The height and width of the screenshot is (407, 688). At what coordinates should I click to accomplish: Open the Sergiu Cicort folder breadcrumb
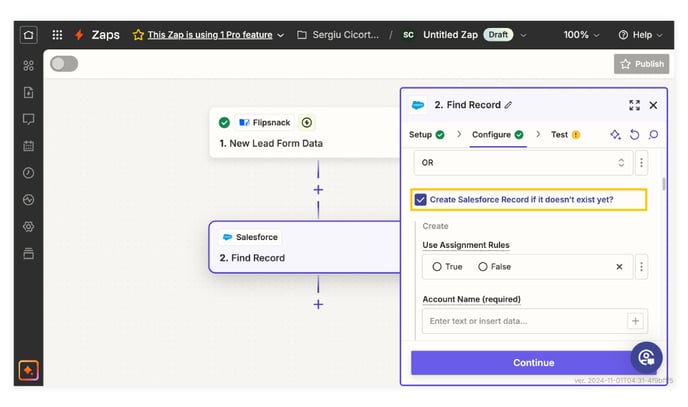(x=338, y=35)
